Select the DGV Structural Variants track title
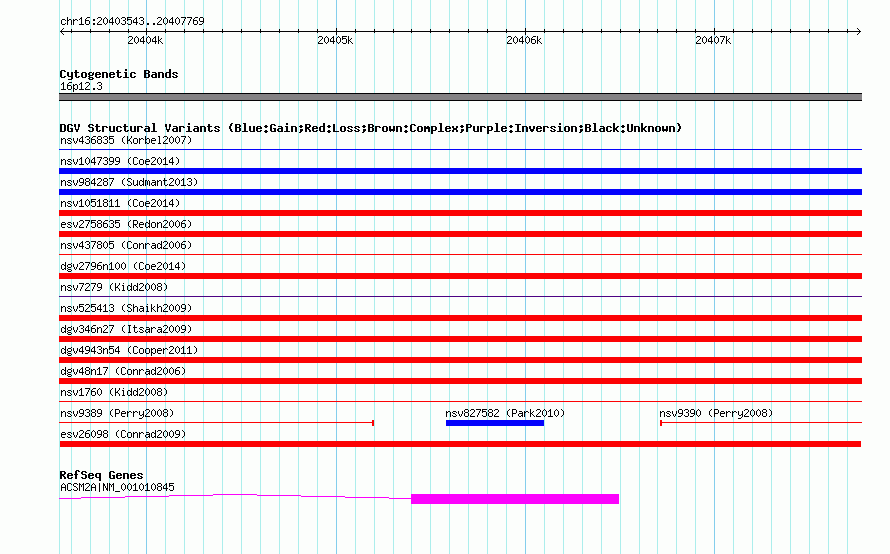The width and height of the screenshot is (890, 554). (x=371, y=128)
